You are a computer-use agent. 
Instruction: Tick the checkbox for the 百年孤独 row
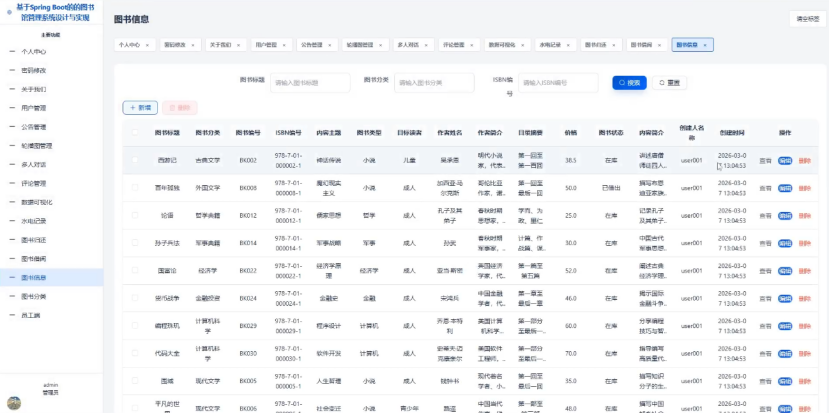click(x=135, y=187)
